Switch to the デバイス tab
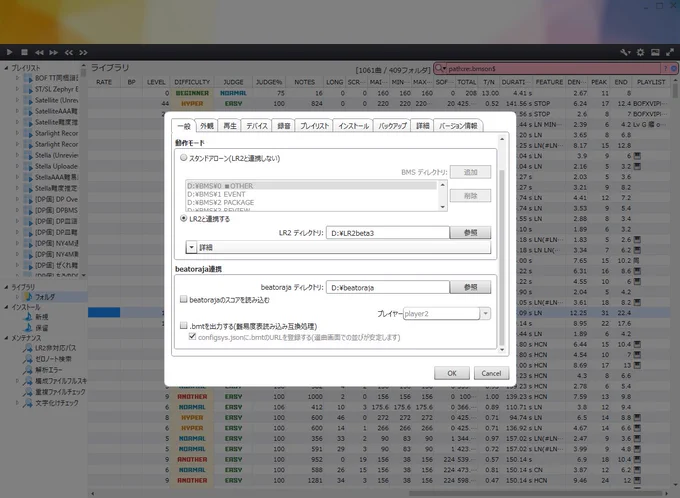Viewport: 680px width, 498px height. coord(257,125)
